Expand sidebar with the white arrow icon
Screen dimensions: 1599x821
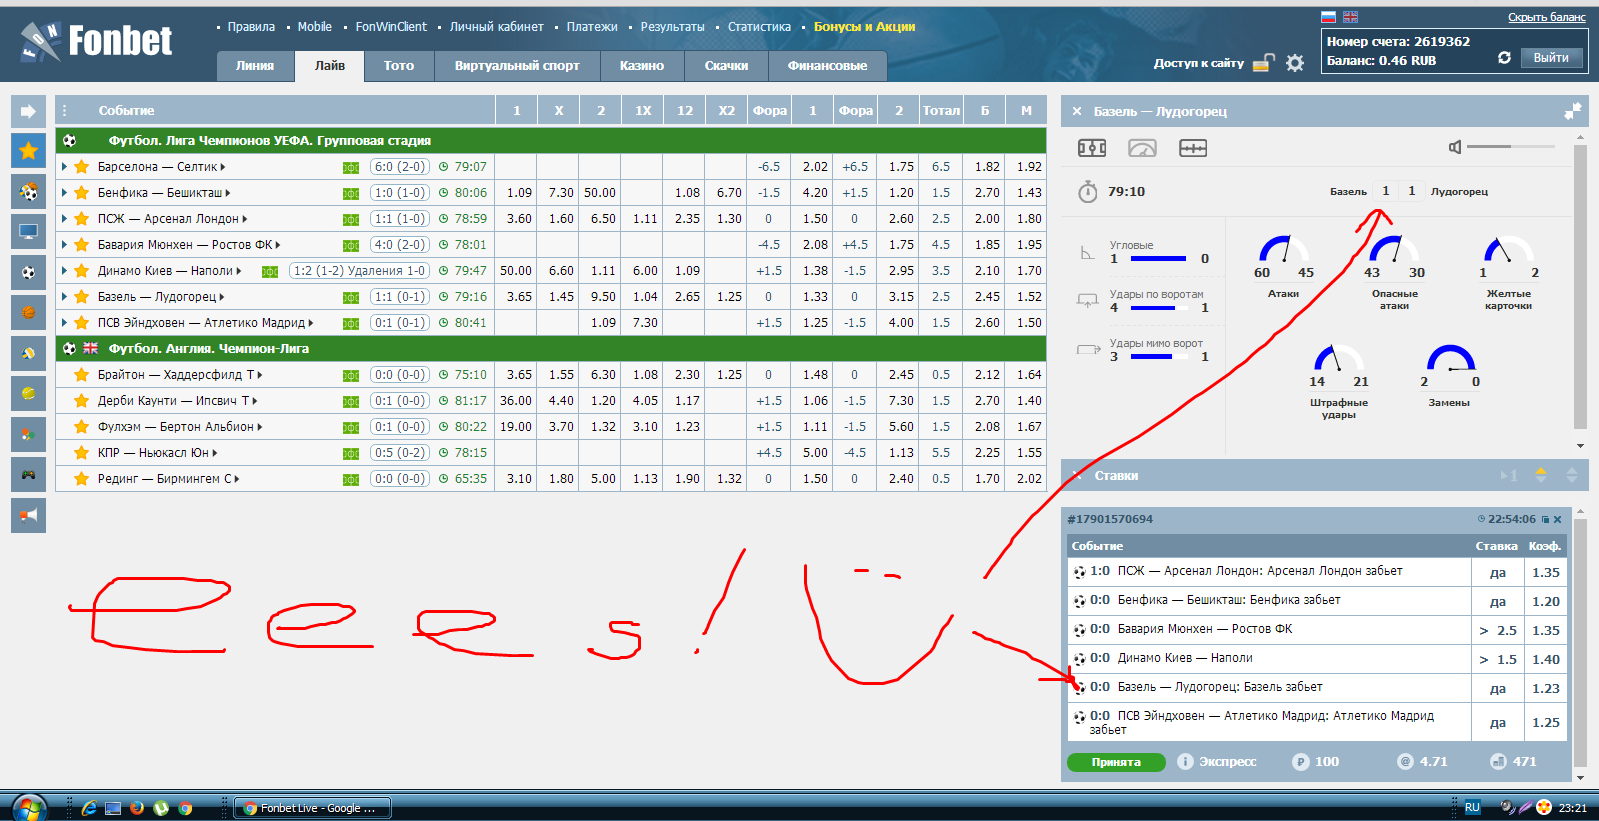28,111
